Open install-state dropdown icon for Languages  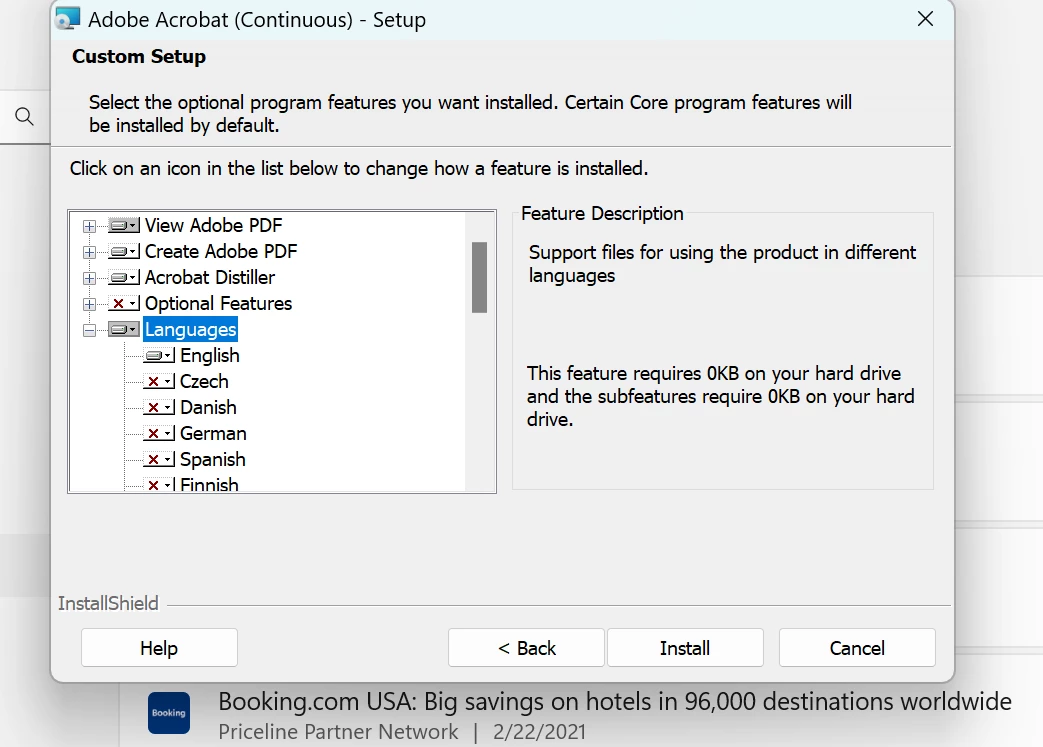tap(124, 329)
